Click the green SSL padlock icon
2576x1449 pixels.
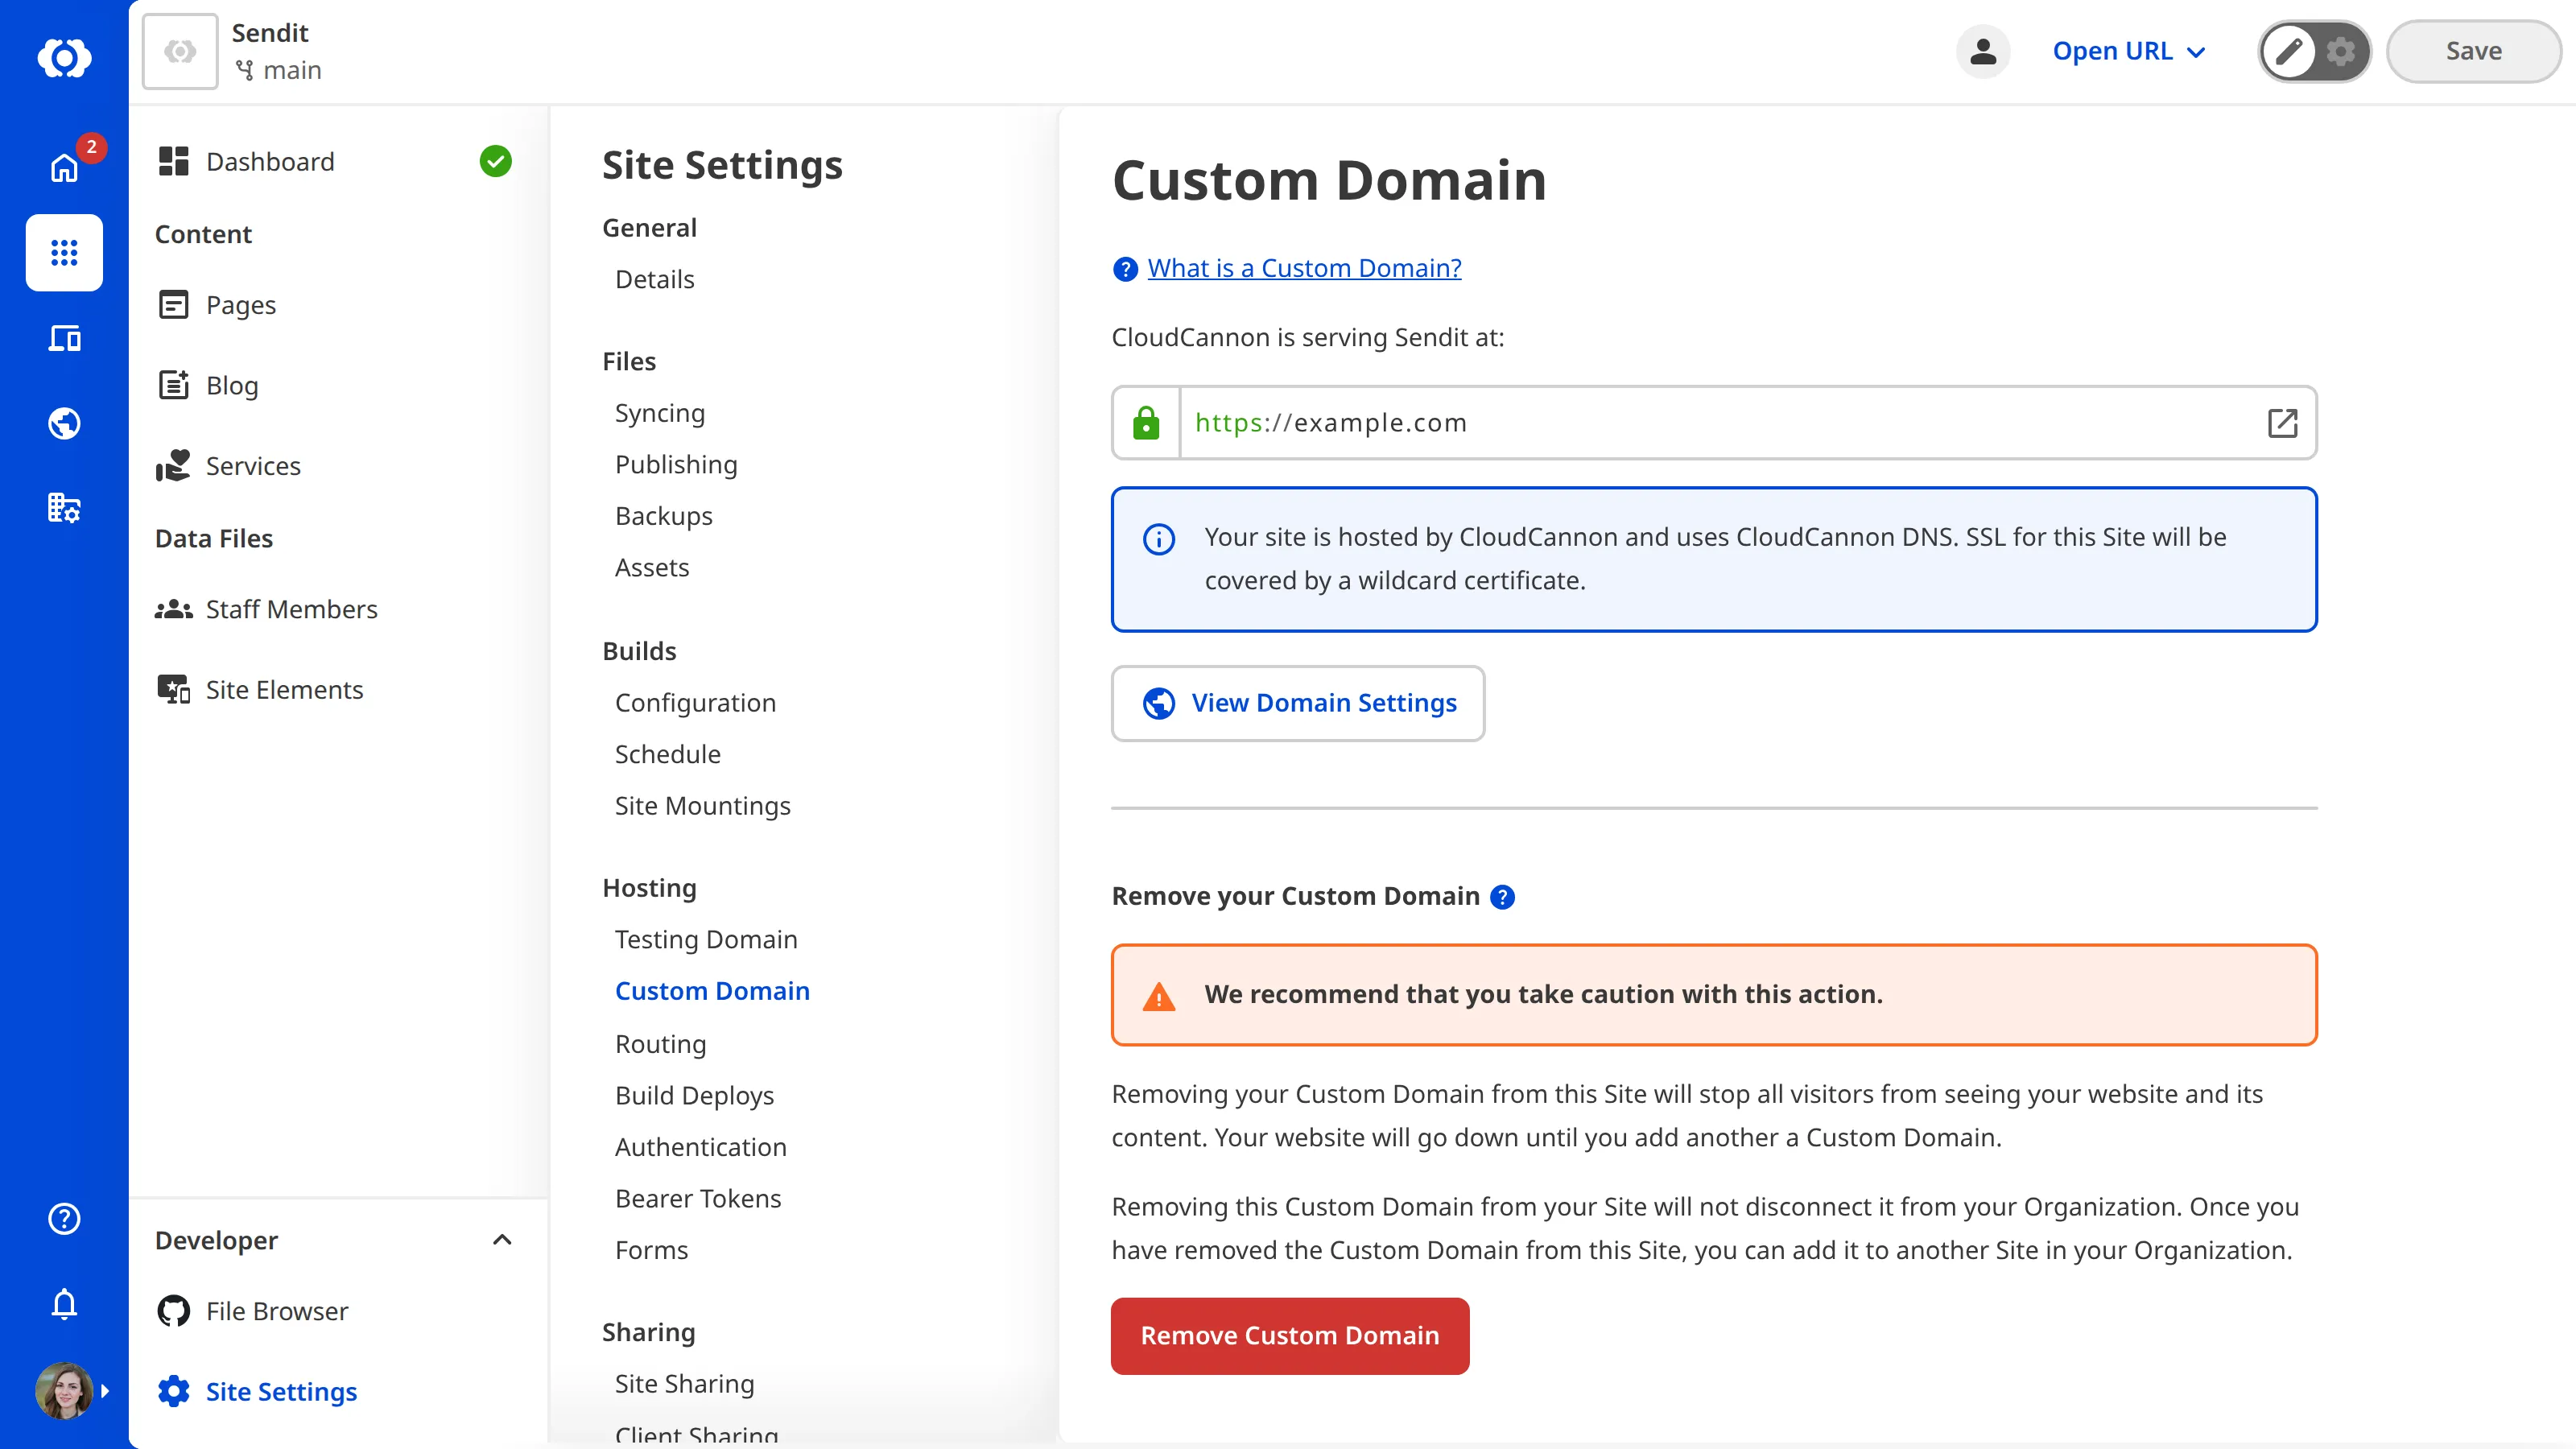coord(1146,423)
